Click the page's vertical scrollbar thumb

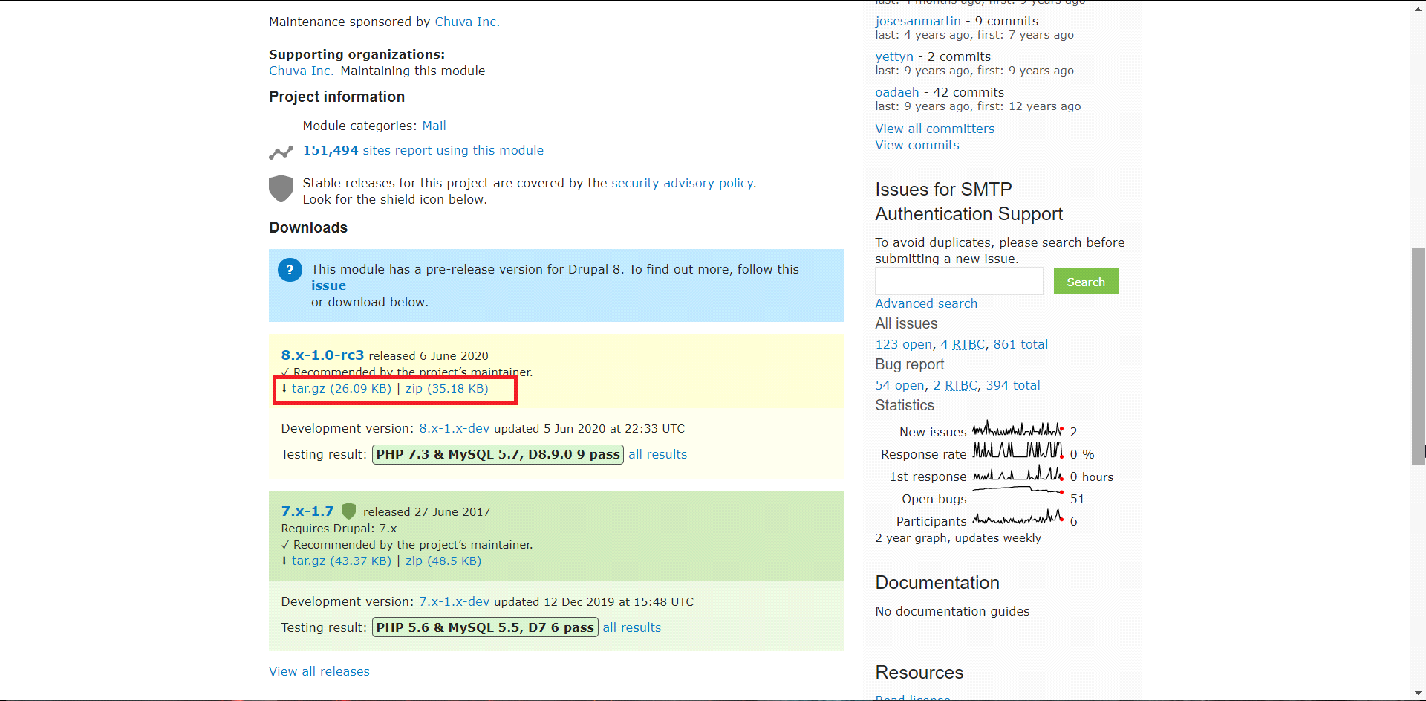pos(1418,355)
